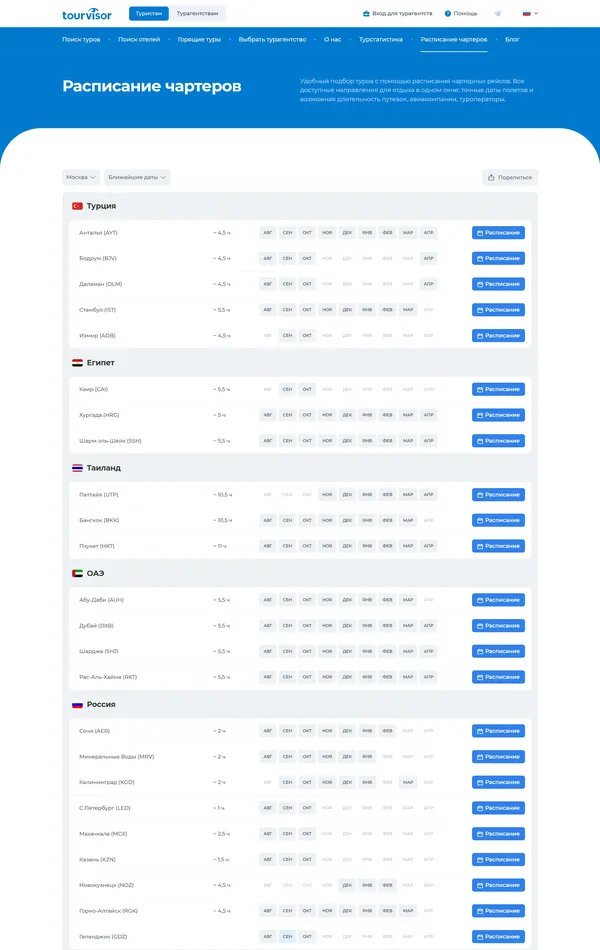Image resolution: width=600 pixels, height=950 pixels.
Task: Select the СЕН month chip for Анталья
Action: (x=287, y=232)
